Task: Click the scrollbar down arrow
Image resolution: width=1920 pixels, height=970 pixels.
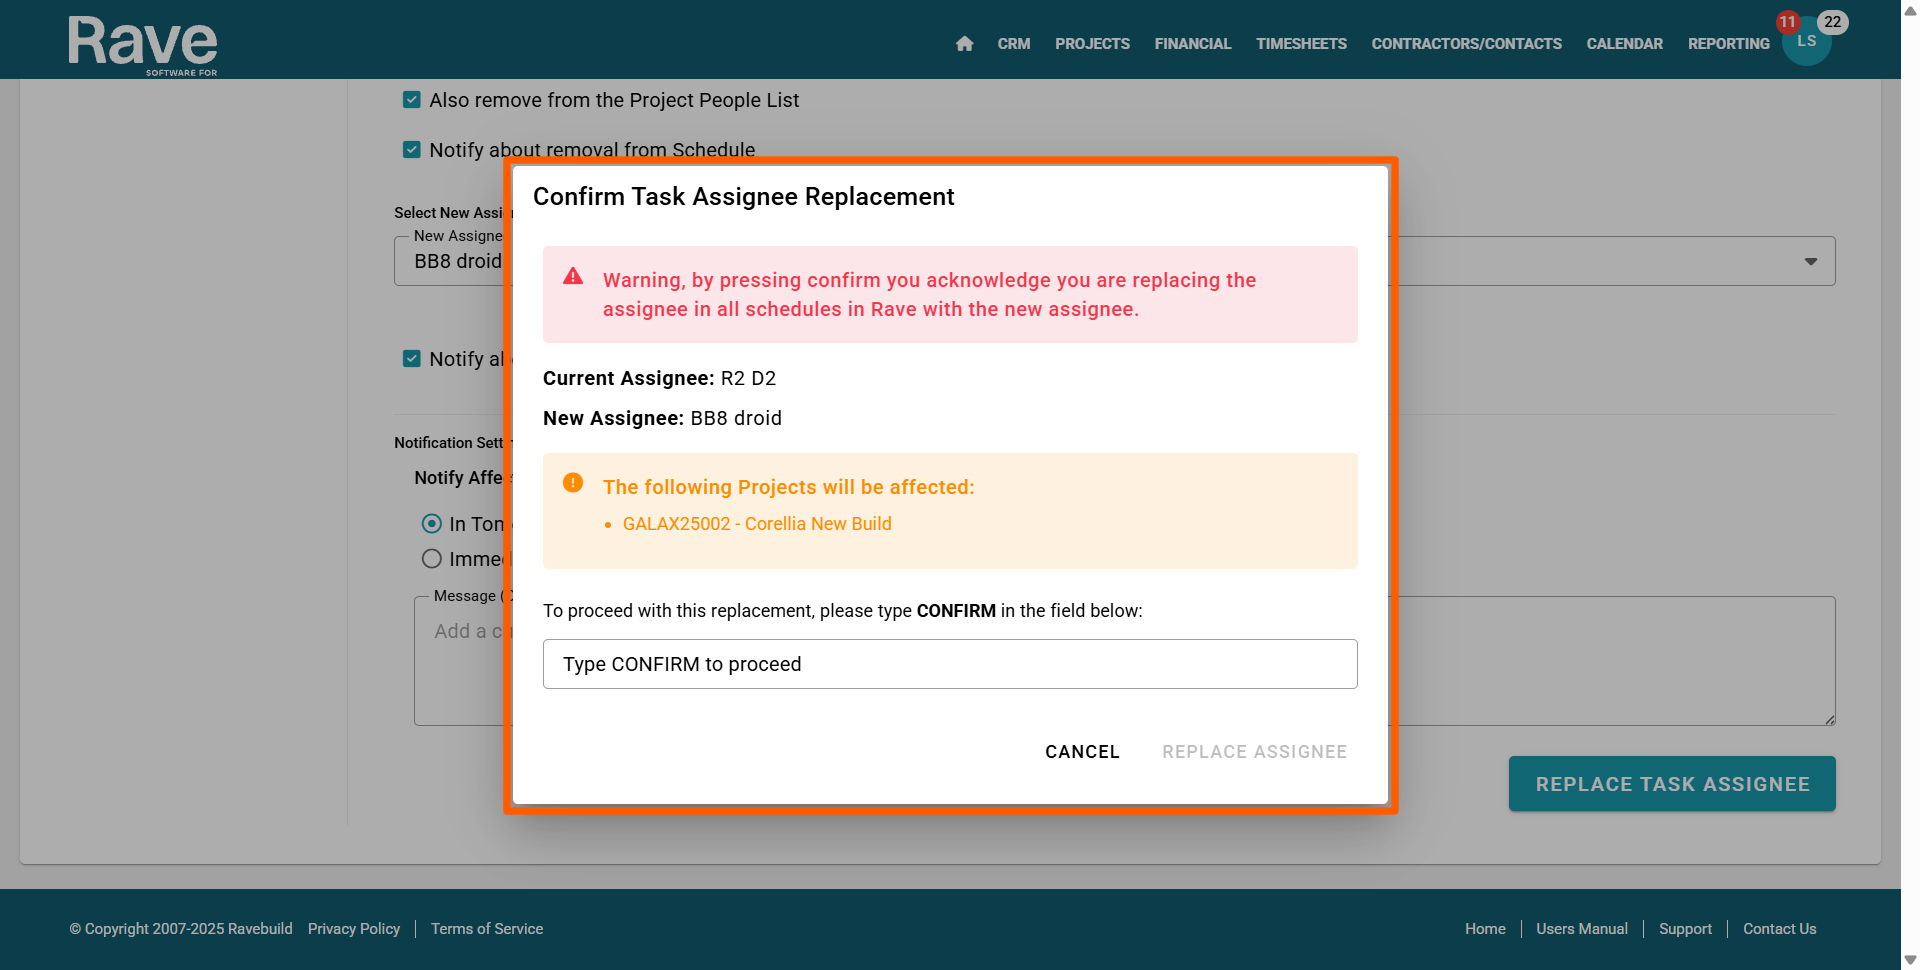Action: [1910, 960]
